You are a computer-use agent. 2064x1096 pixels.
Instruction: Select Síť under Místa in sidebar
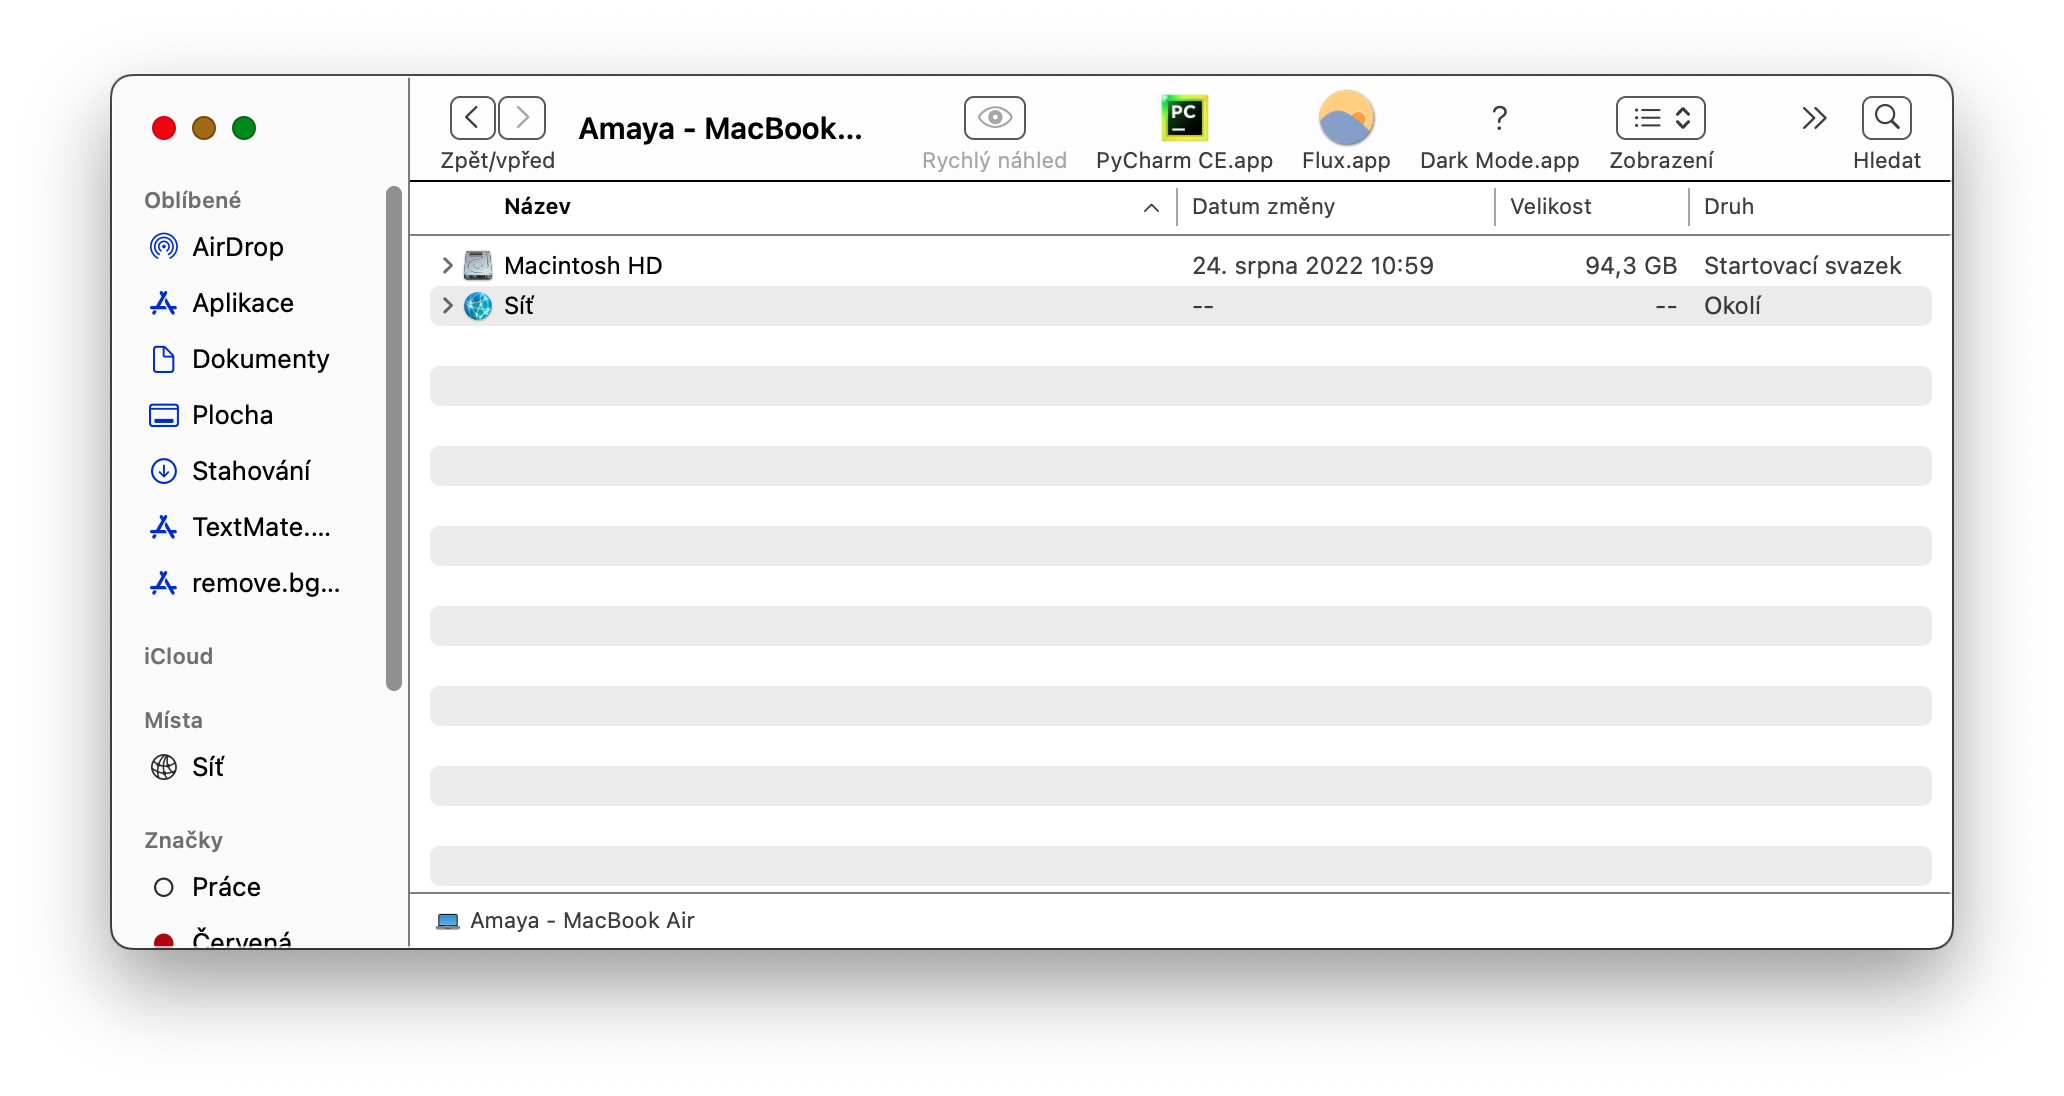tap(207, 767)
